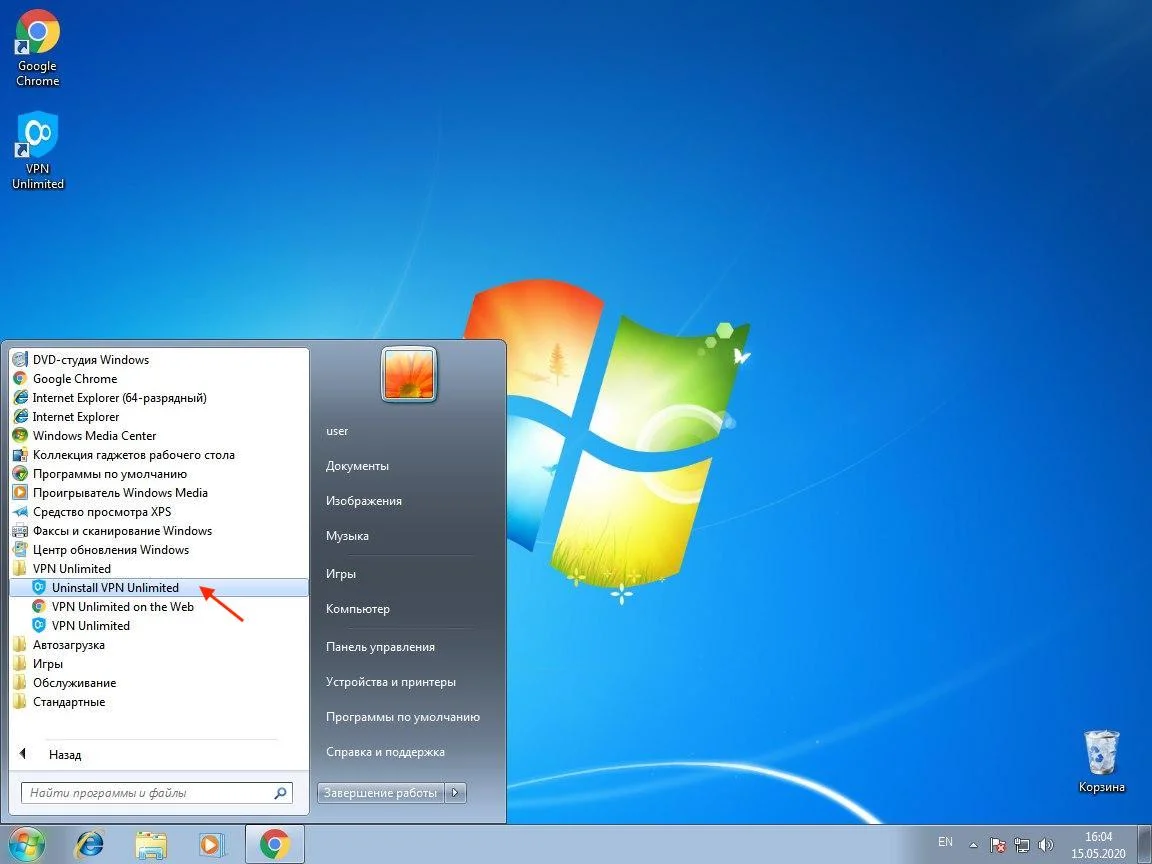Launch Windows Media Player from taskbar

[x=211, y=844]
